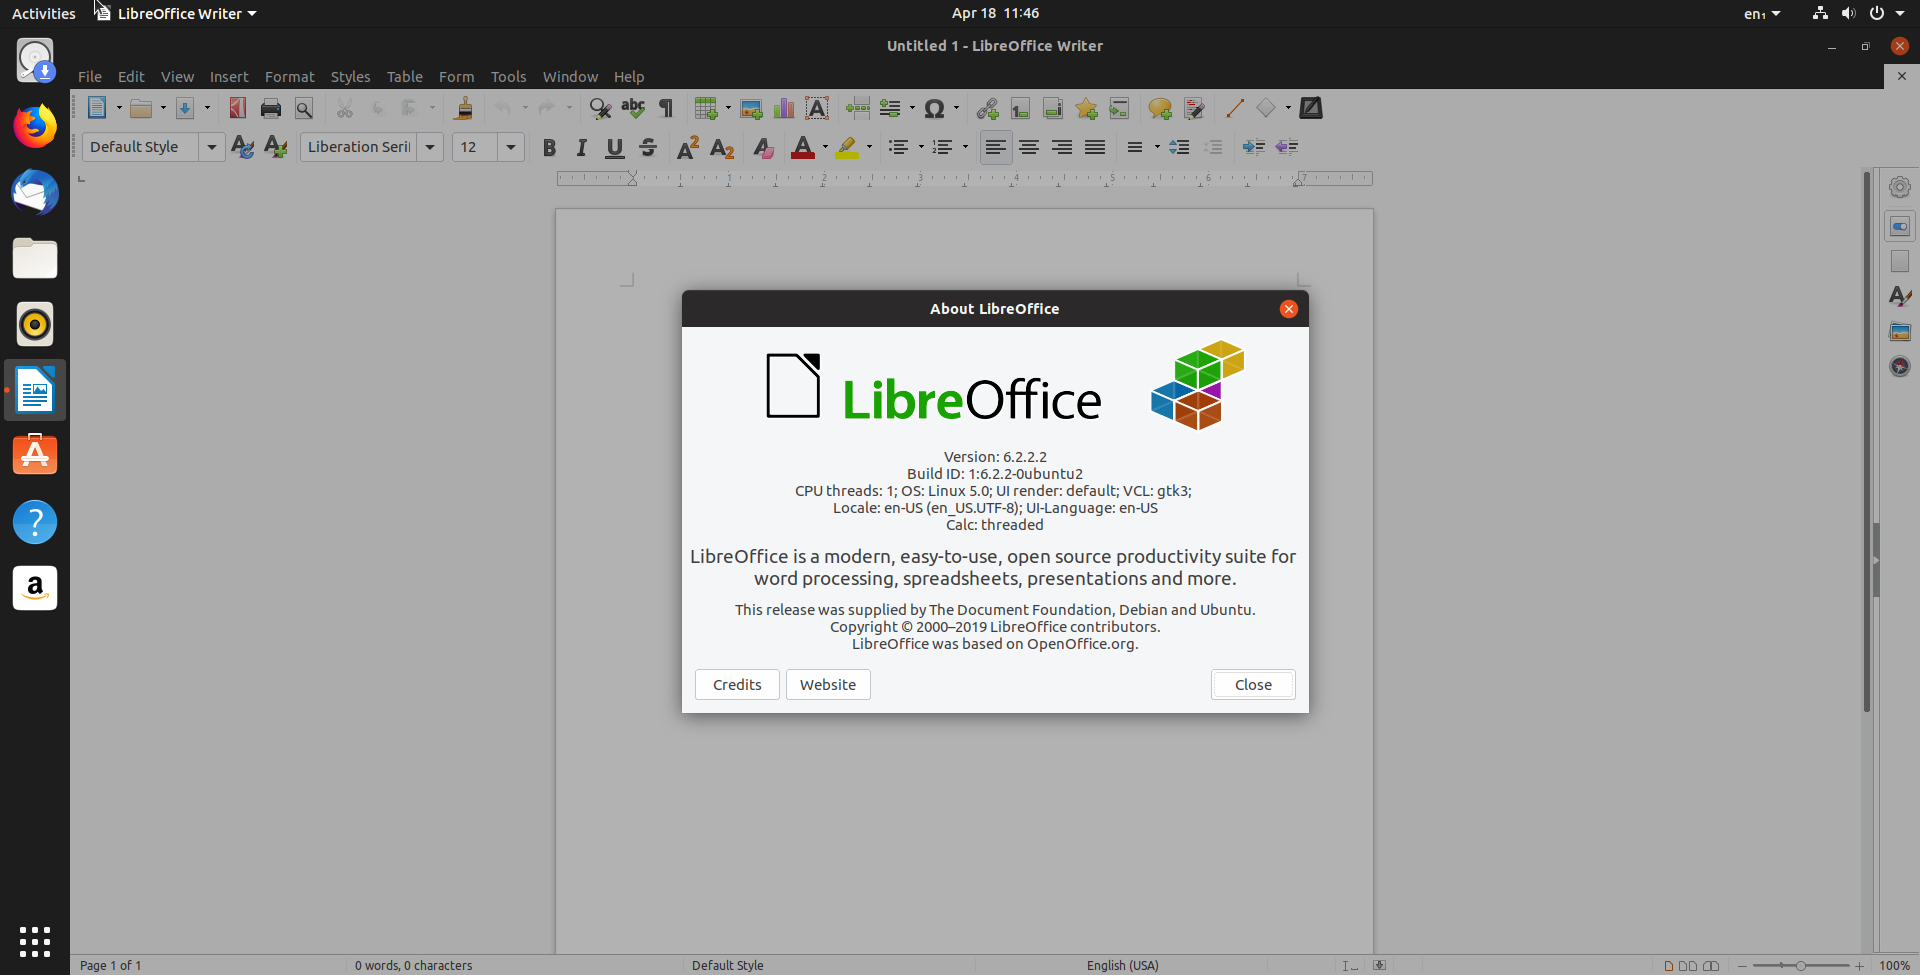Expand Paragraph Style dropdown
The image size is (1920, 975).
click(x=211, y=147)
